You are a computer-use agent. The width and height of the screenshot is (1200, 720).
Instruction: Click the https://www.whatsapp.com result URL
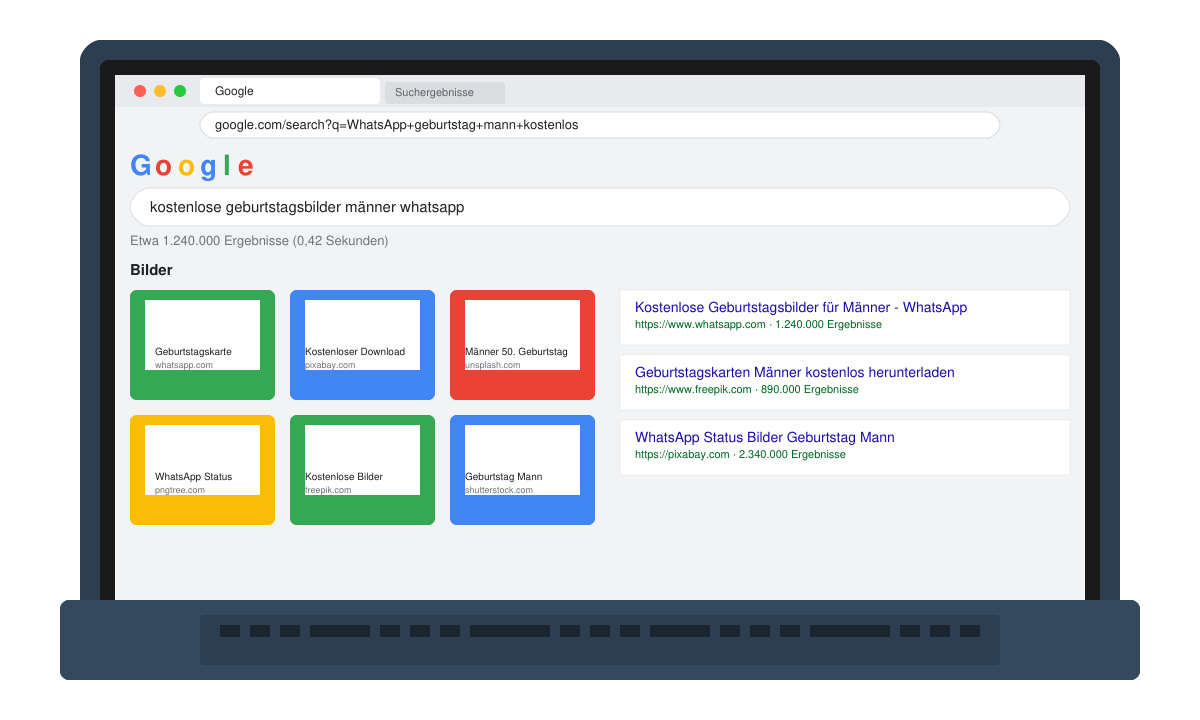[700, 325]
